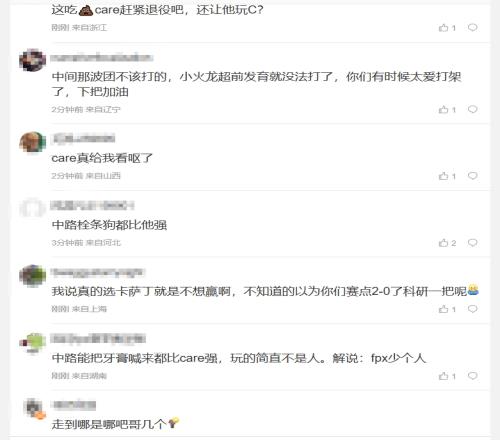Like the 选卡萨丁 comment from 上海
The height and width of the screenshot is (440, 500).
point(447,309)
